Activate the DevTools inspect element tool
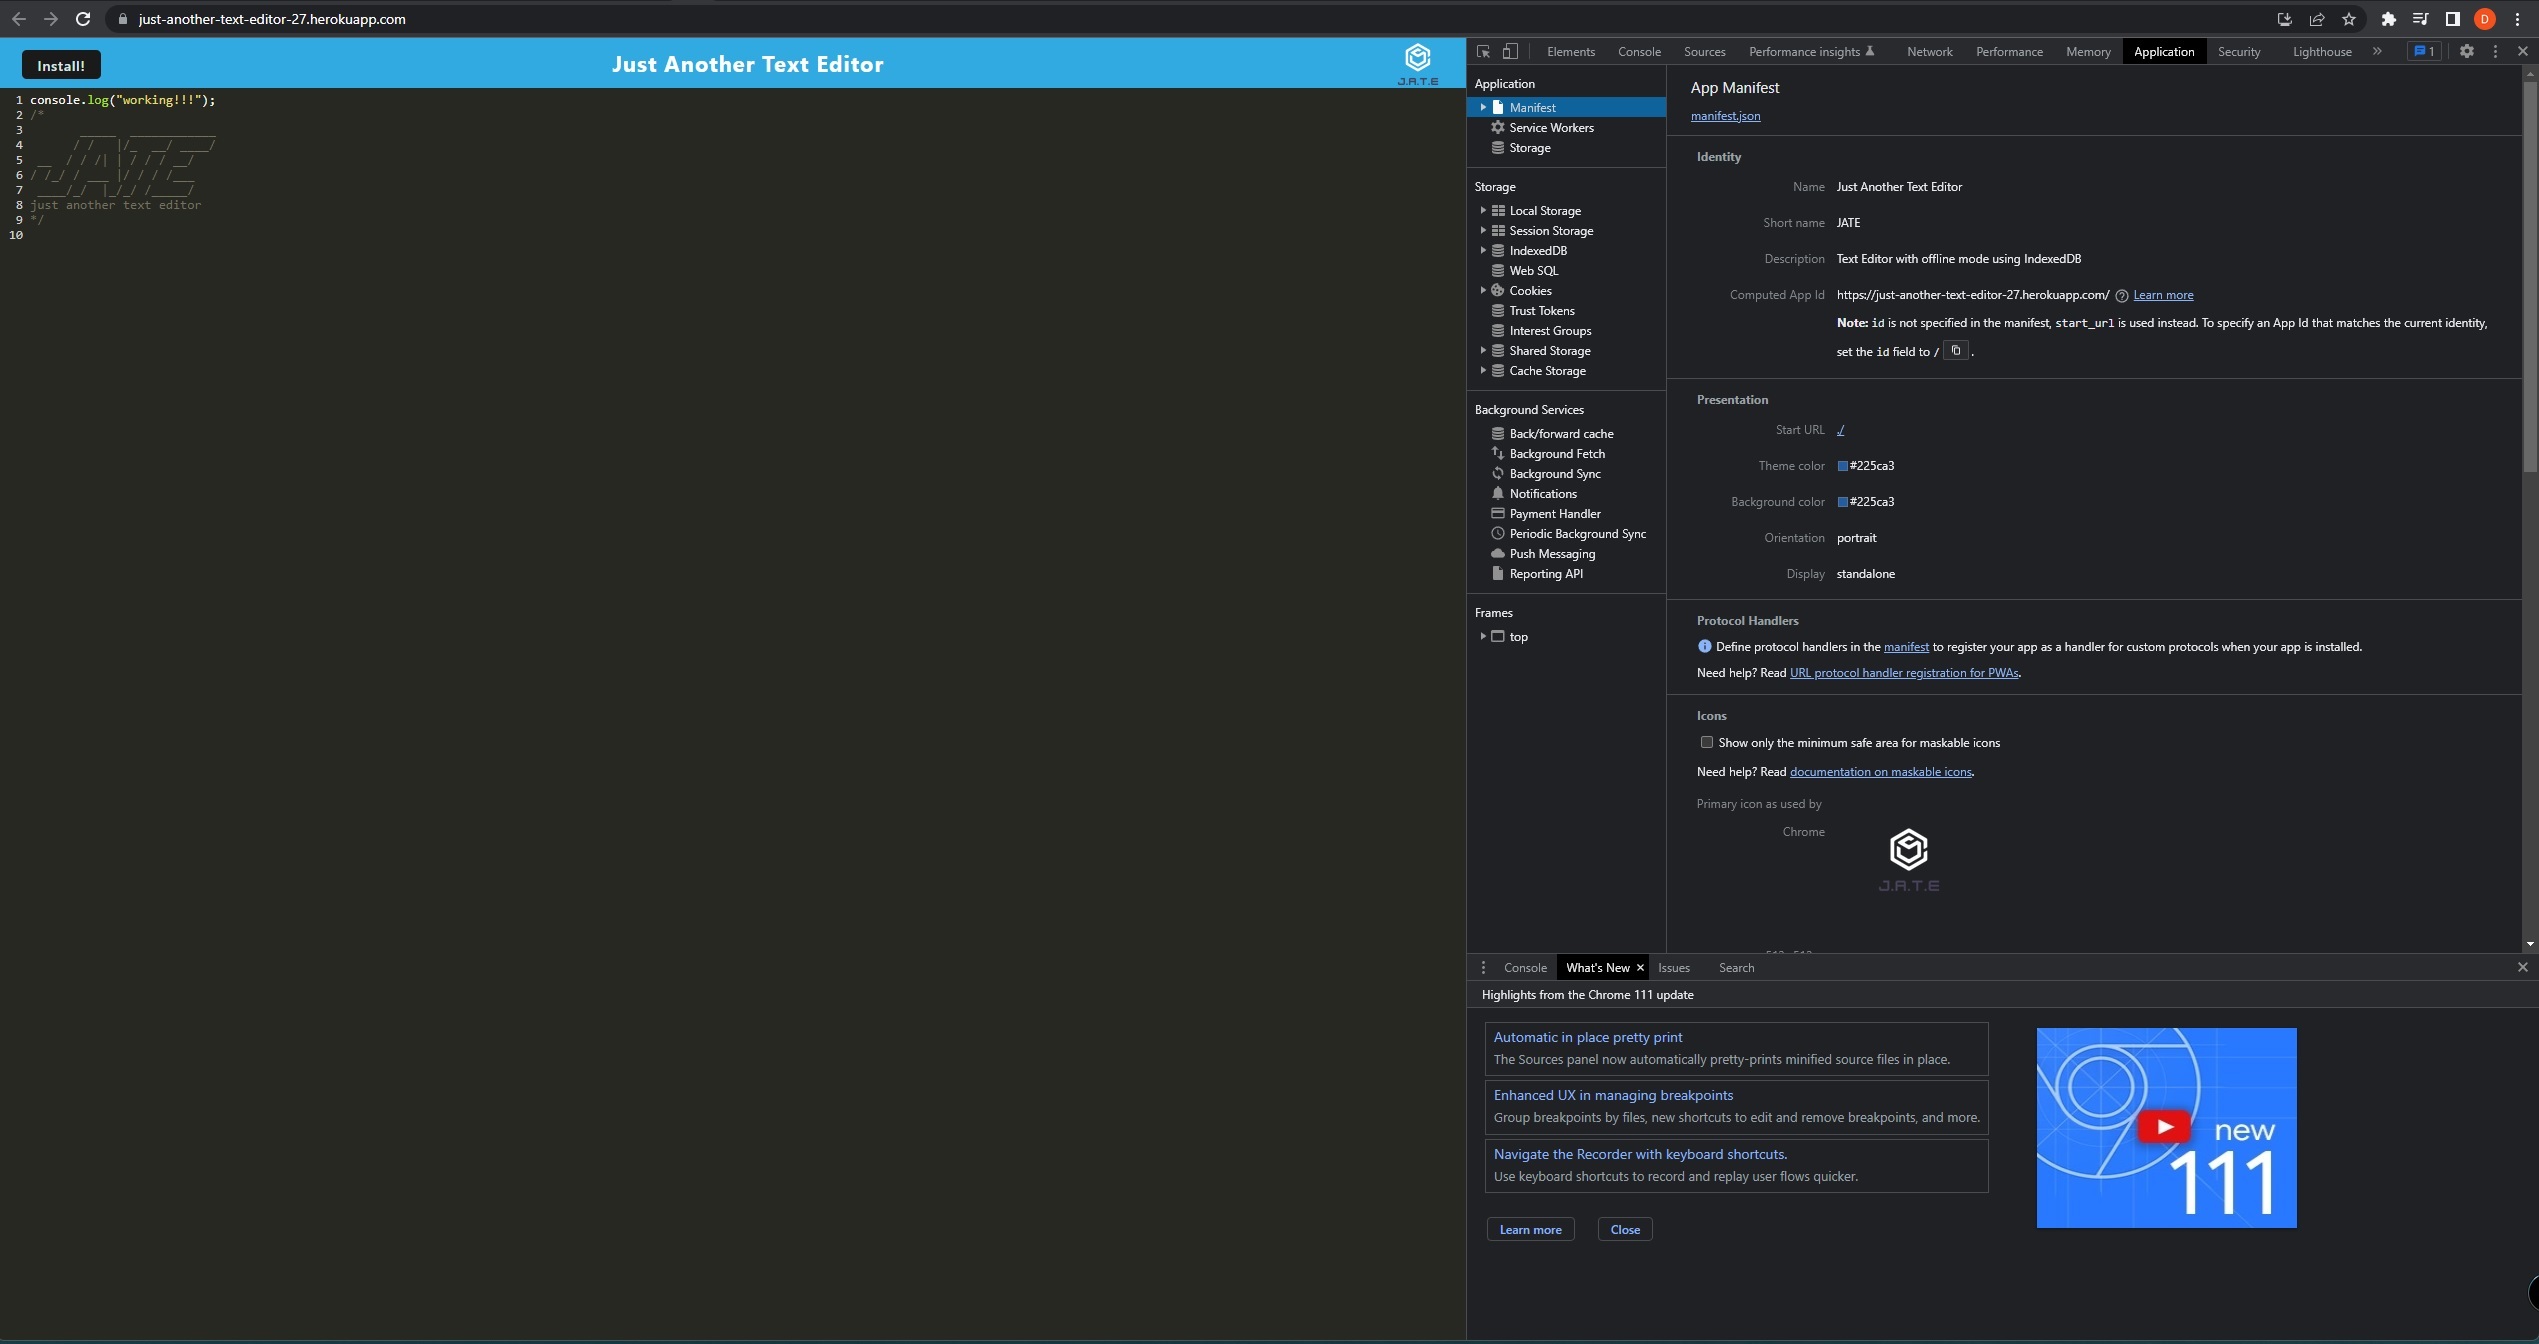Viewport: 2539px width, 1344px height. (x=1484, y=51)
